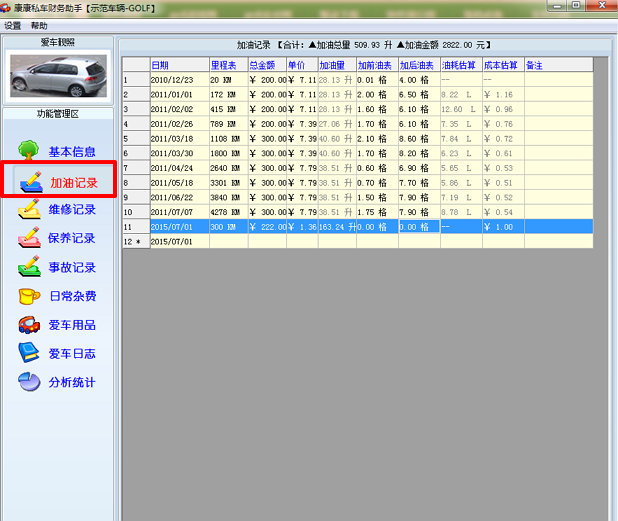Click the row header numbered 1

click(136, 80)
